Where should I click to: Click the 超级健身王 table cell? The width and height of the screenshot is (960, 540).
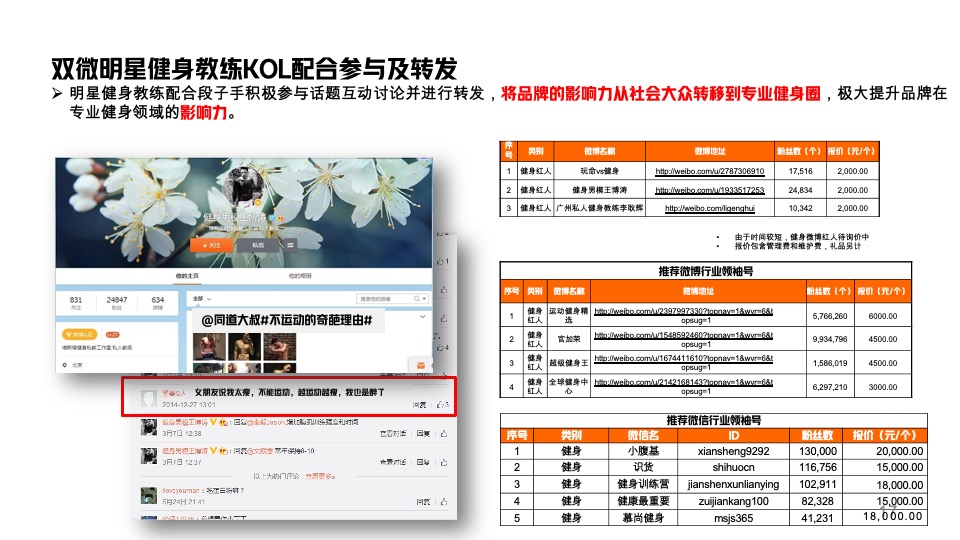click(x=569, y=363)
